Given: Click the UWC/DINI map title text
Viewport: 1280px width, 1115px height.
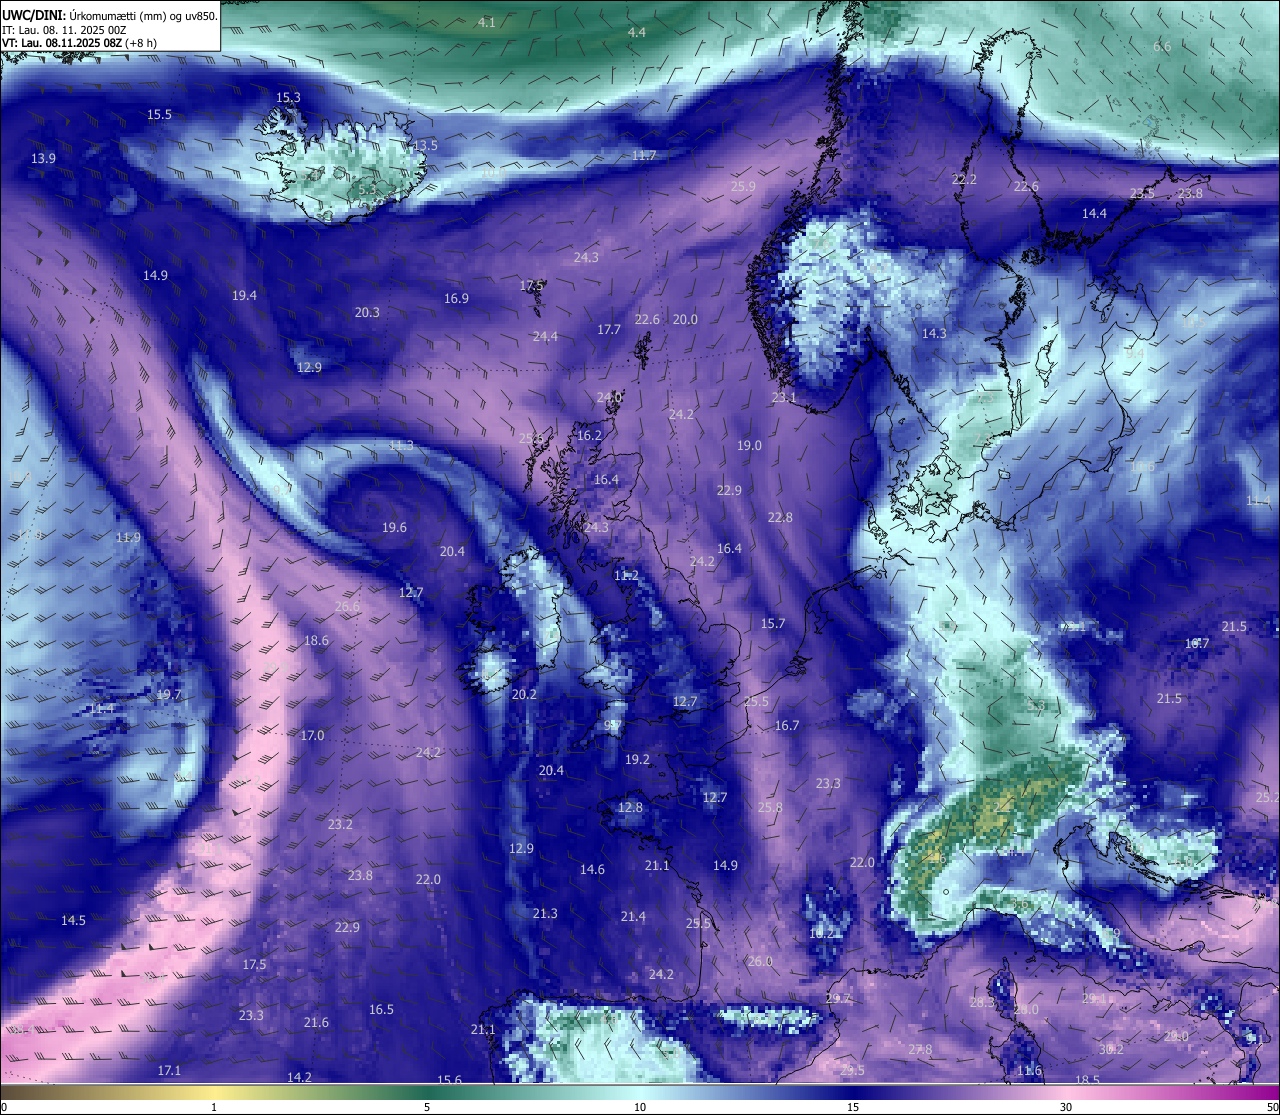Looking at the screenshot, I should [x=109, y=16].
